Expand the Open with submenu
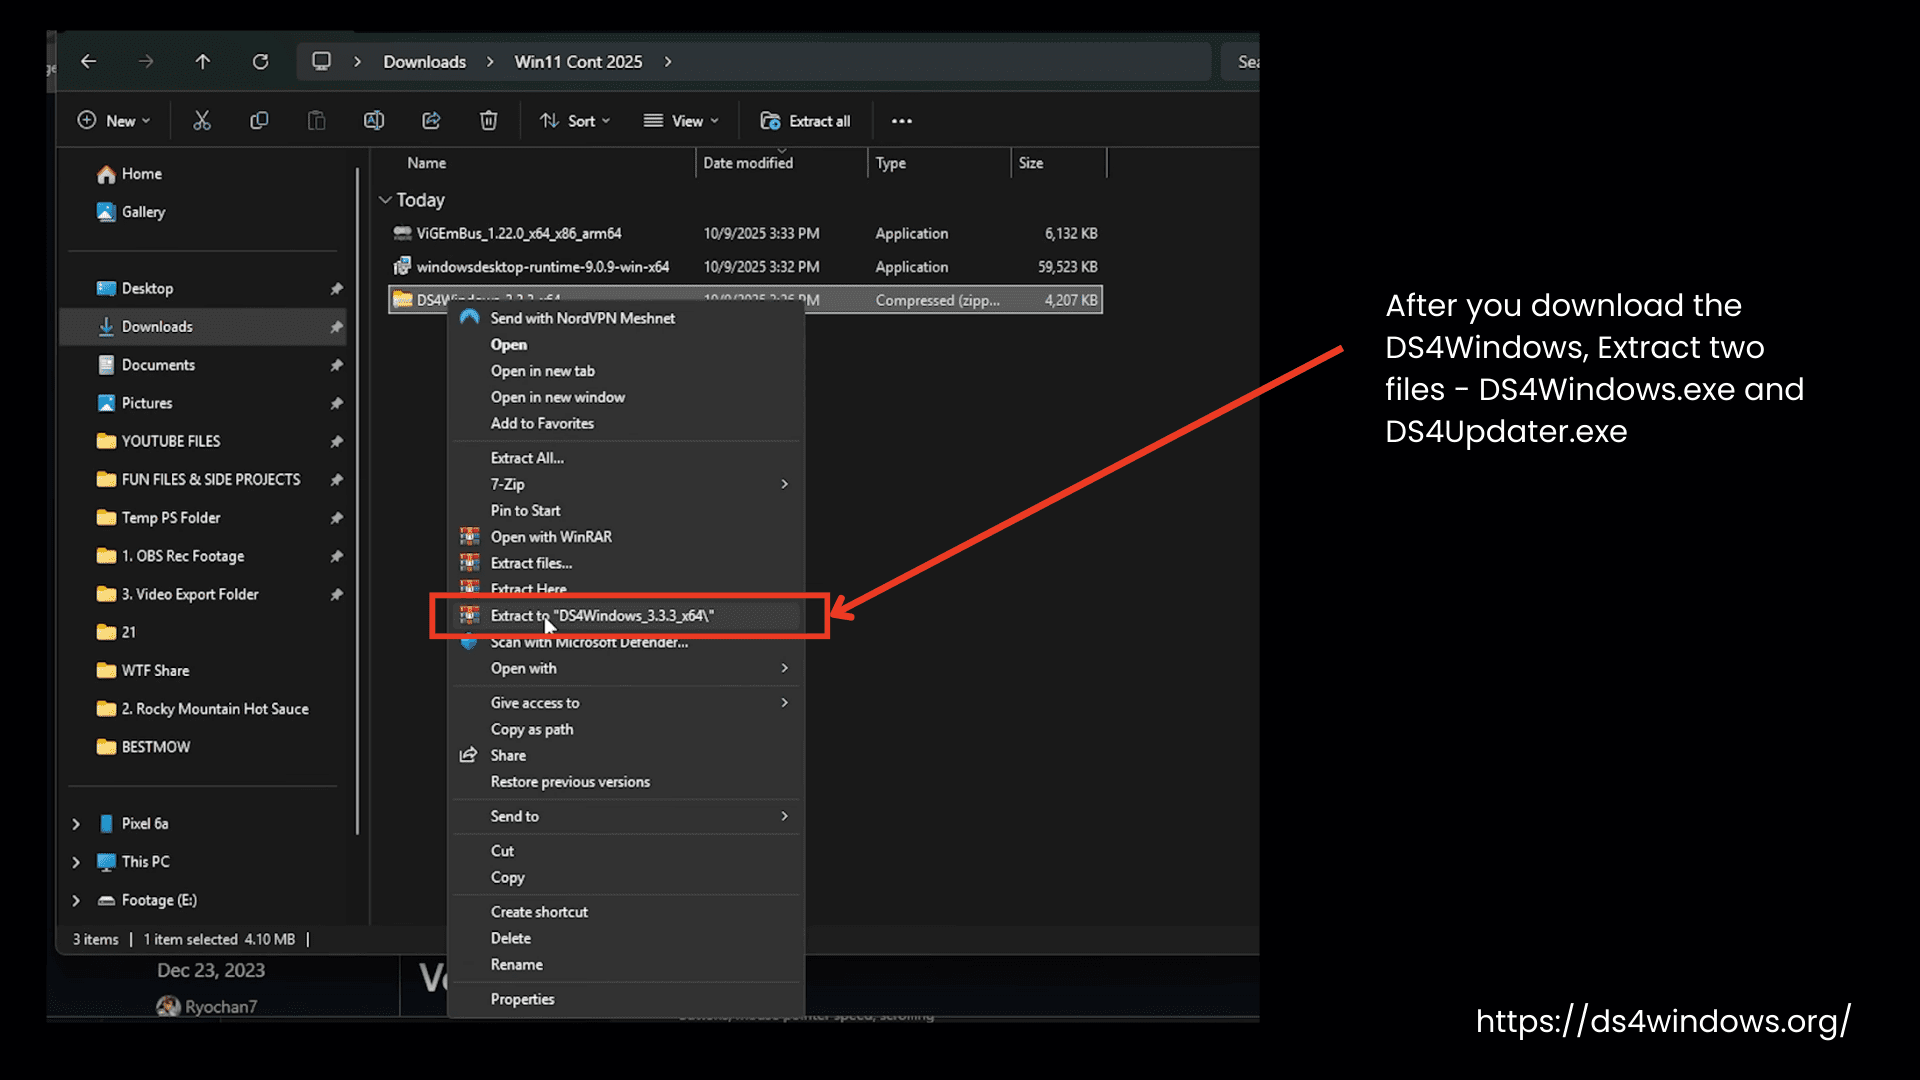 pos(625,668)
